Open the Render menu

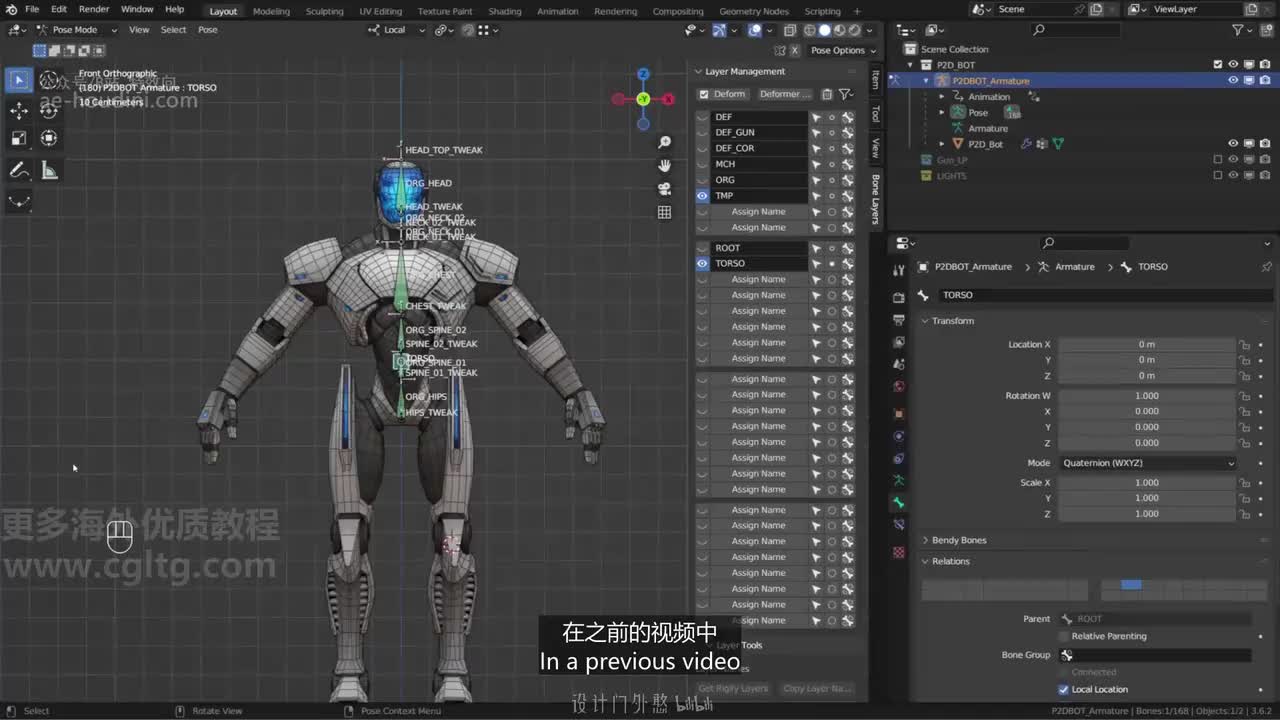[94, 9]
